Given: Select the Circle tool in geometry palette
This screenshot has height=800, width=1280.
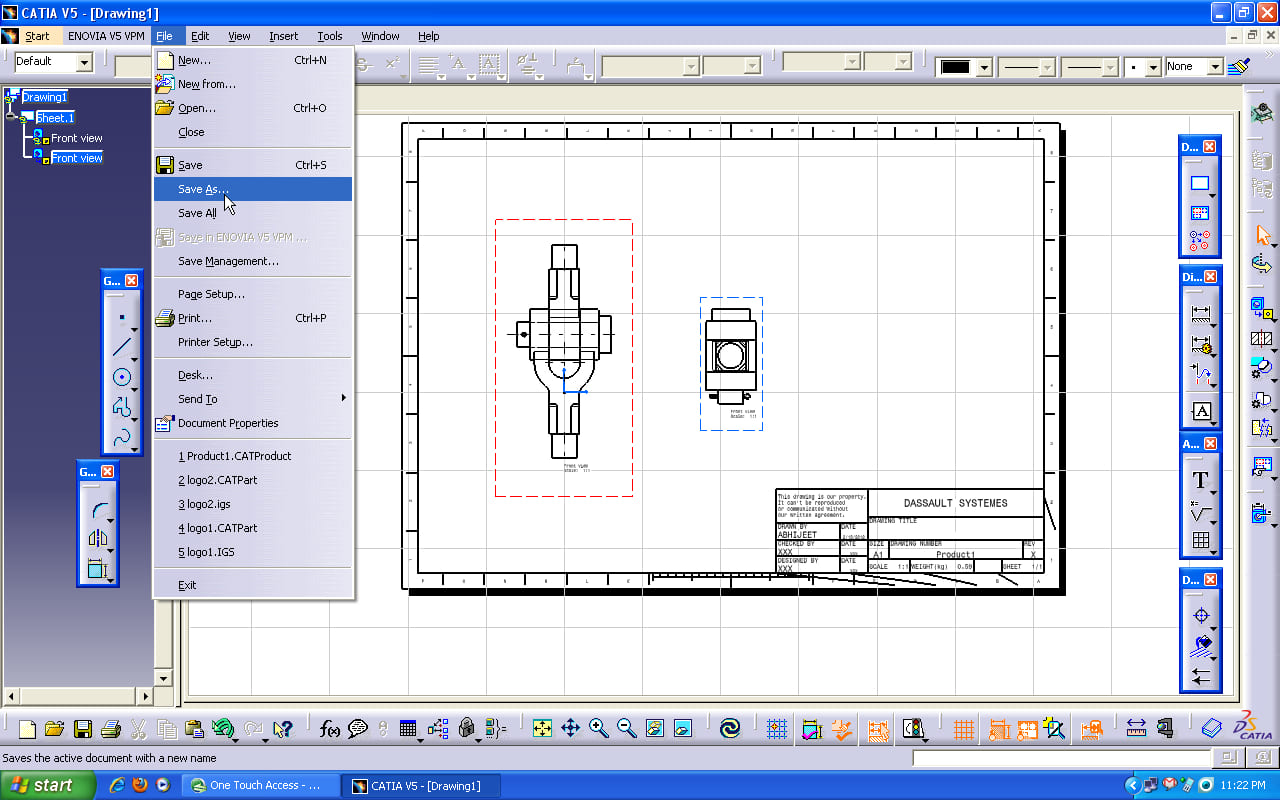Looking at the screenshot, I should 122,377.
